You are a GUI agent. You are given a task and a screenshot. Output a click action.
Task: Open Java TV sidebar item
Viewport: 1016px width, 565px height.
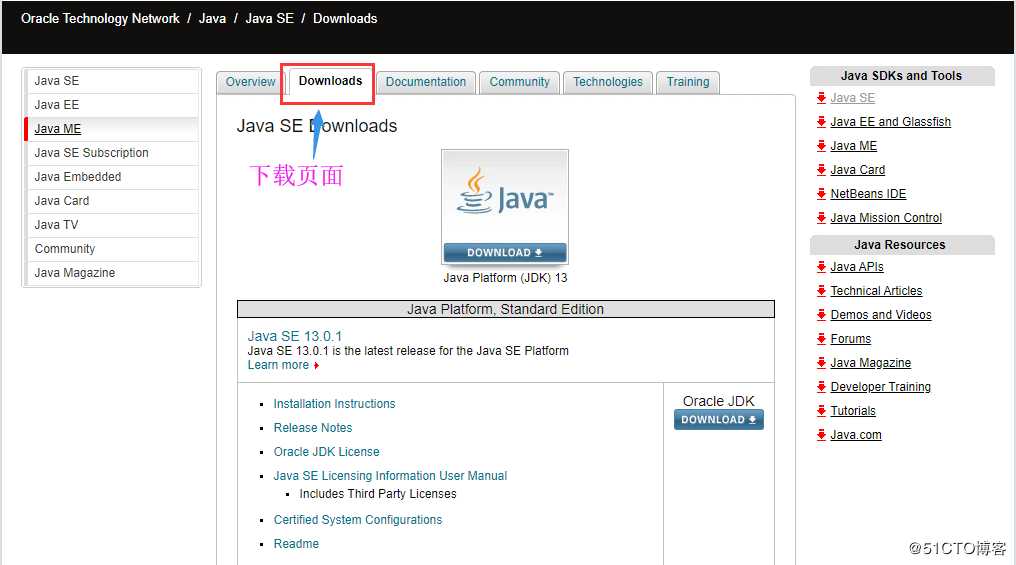113,225
